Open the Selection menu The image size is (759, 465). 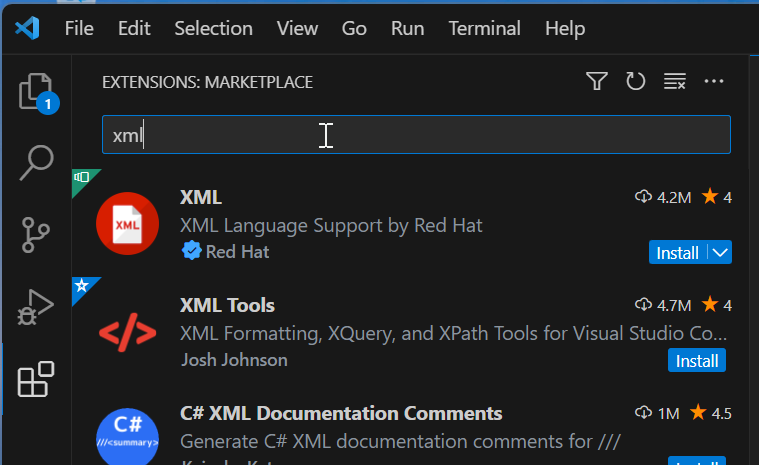point(213,29)
